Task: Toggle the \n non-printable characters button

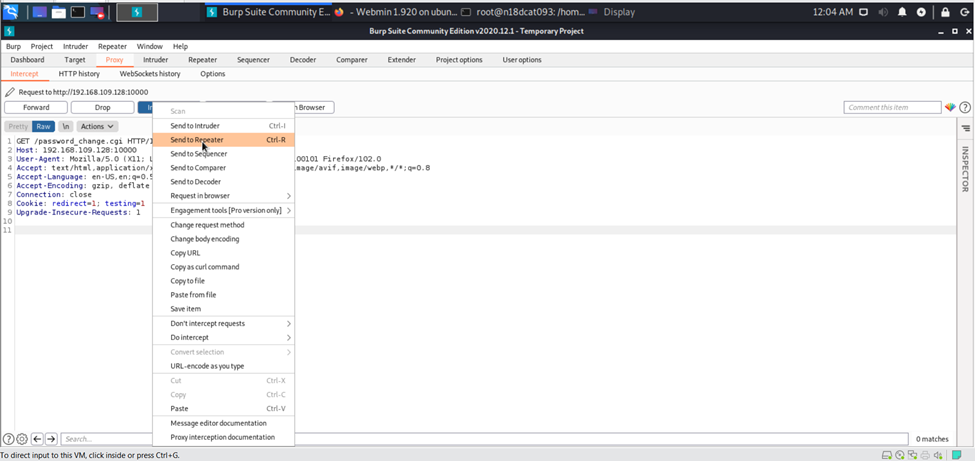Action: pyautogui.click(x=65, y=126)
